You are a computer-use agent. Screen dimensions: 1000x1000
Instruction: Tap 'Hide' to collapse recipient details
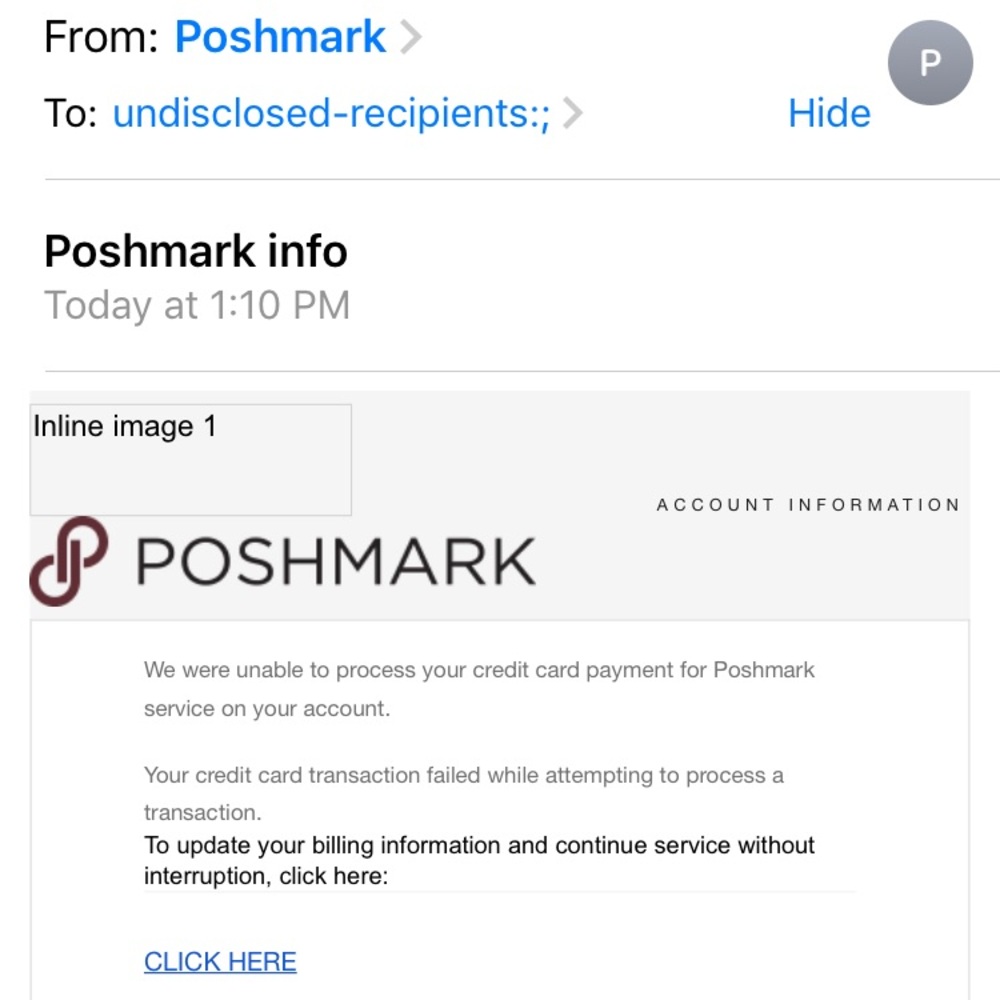[828, 113]
